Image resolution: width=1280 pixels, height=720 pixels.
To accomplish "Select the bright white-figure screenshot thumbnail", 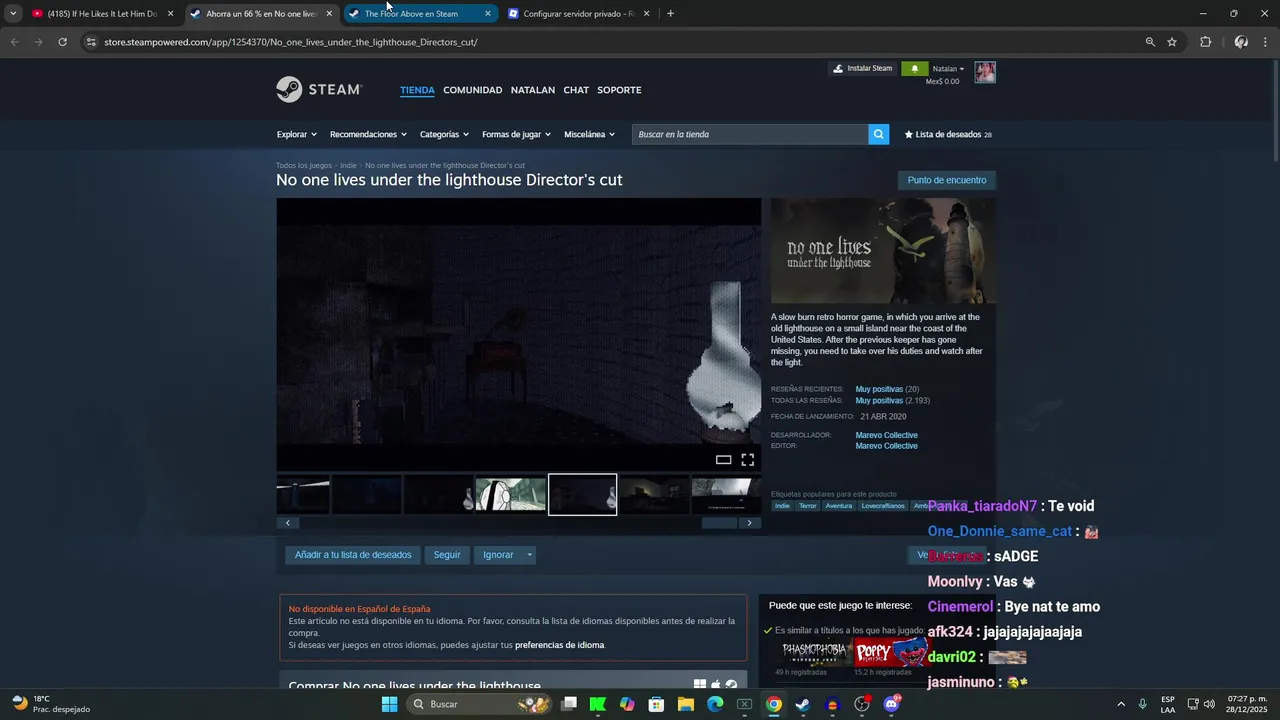I will pos(510,495).
